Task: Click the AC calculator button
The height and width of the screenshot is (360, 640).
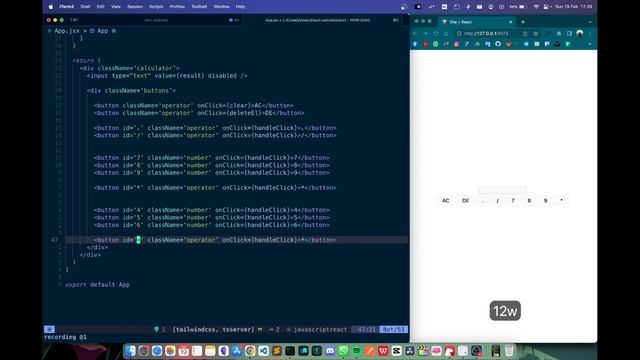Action: point(446,200)
